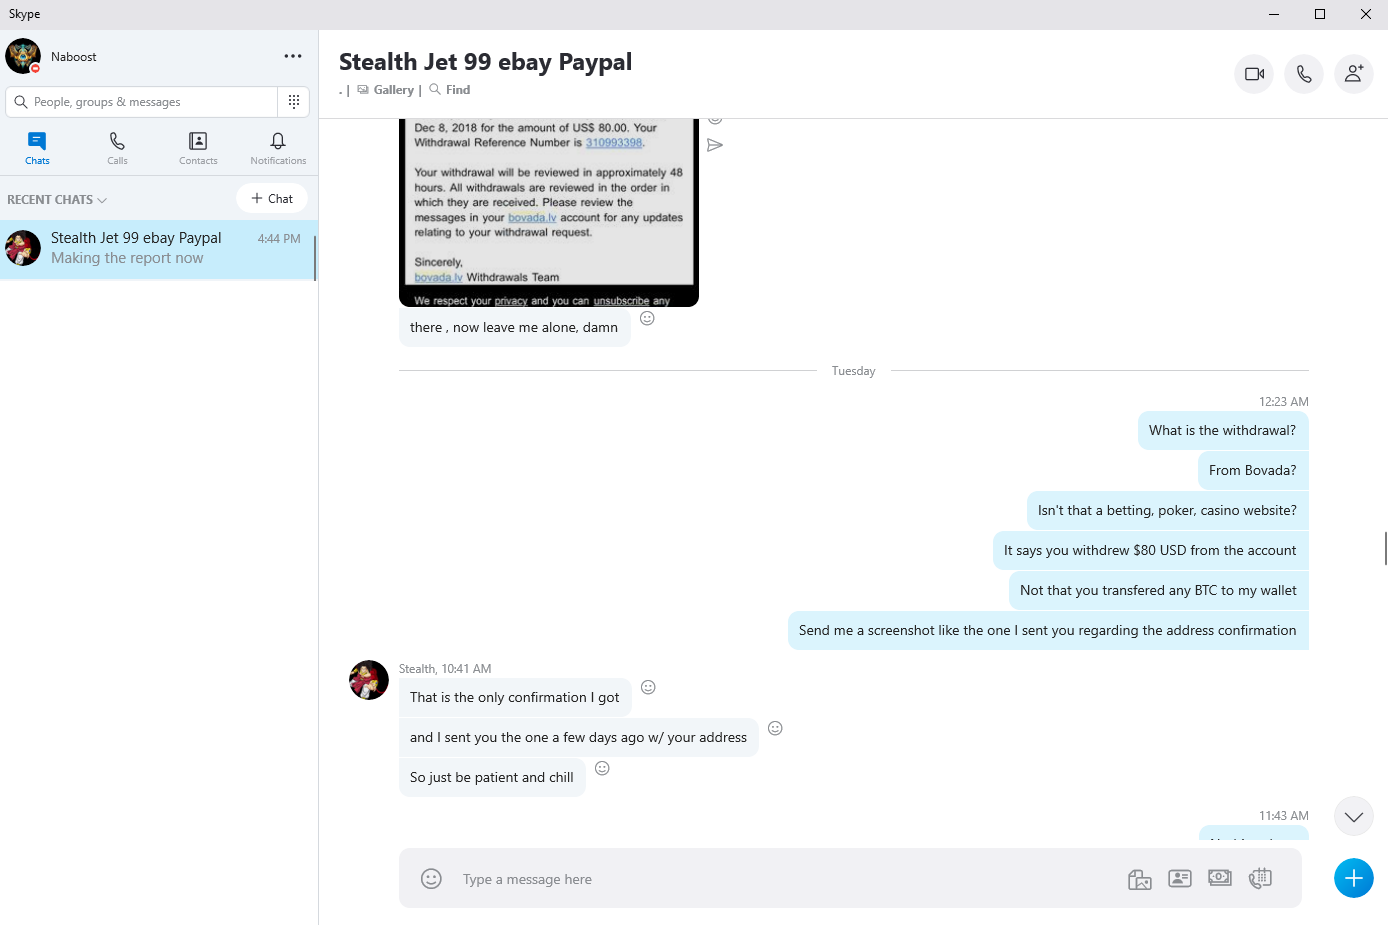Expand the Recent Chats sort dropdown

click(57, 200)
